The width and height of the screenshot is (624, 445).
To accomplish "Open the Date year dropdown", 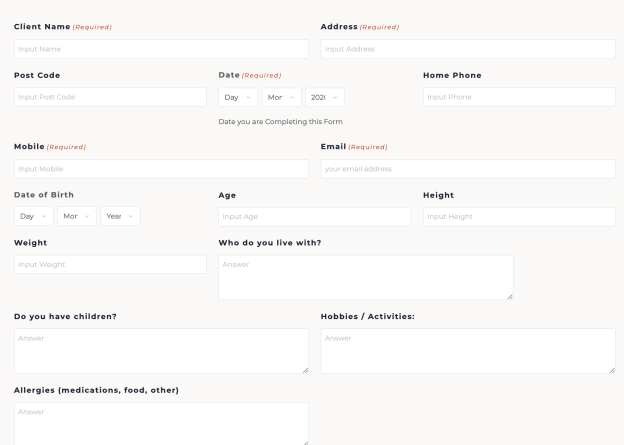I will click(x=325, y=97).
